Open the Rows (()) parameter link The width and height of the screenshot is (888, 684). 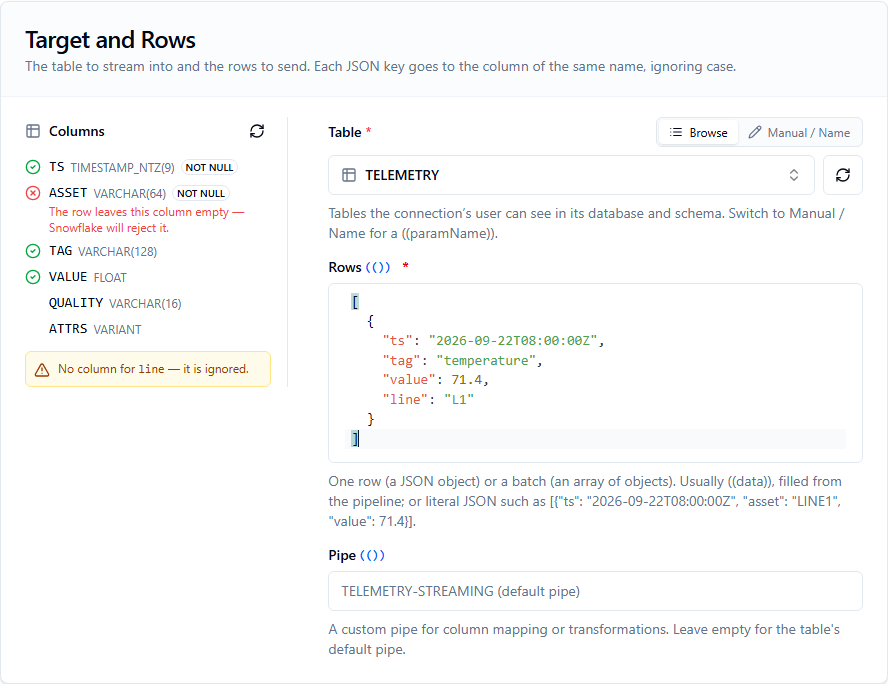point(378,267)
